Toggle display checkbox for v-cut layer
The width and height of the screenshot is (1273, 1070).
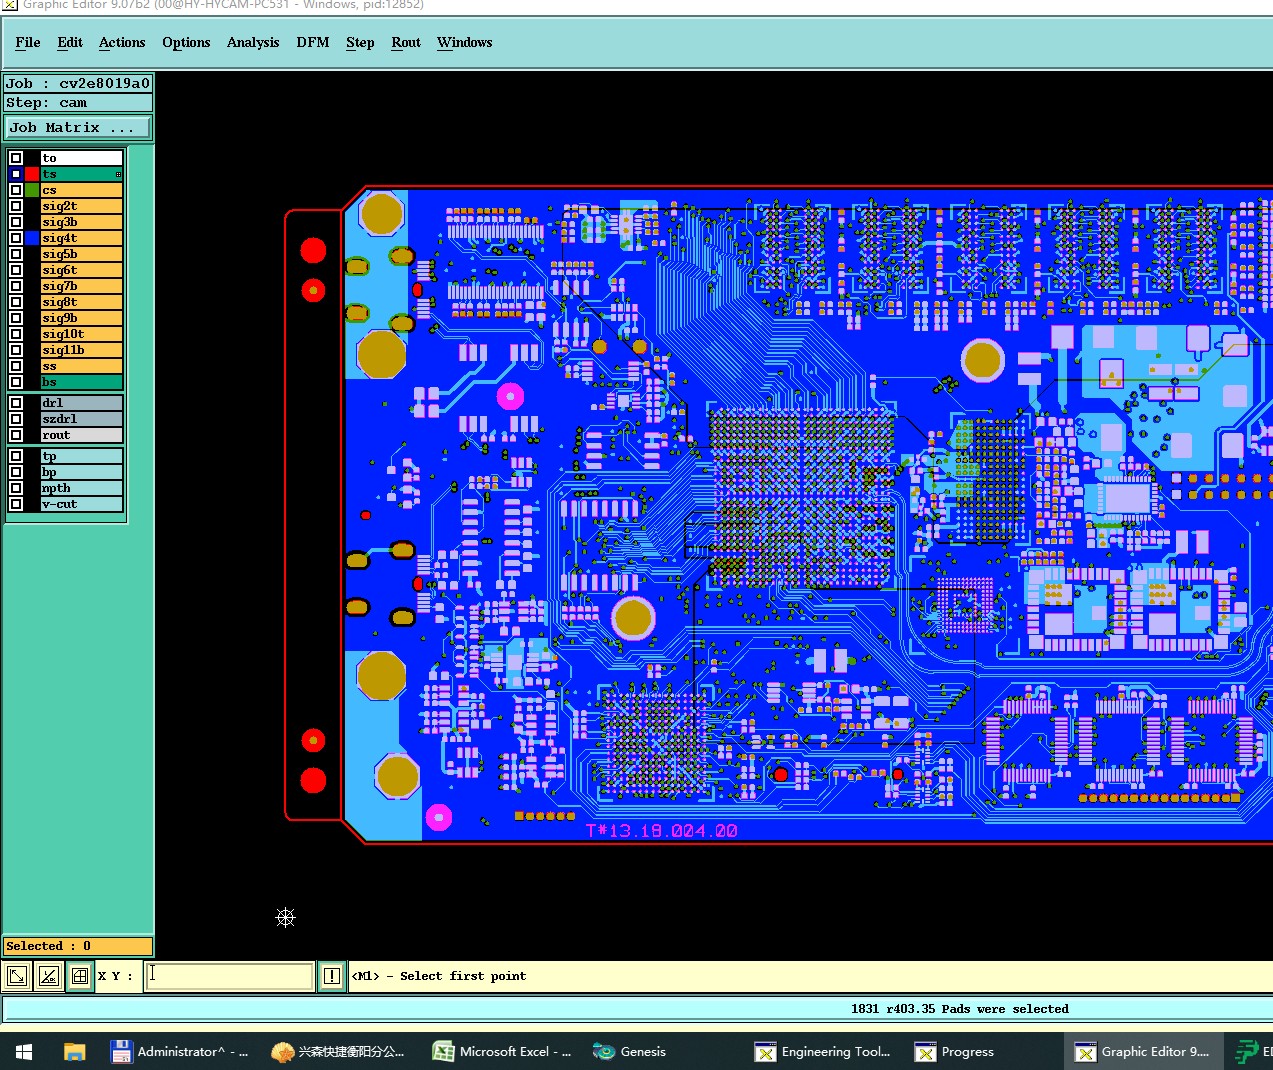(x=16, y=504)
